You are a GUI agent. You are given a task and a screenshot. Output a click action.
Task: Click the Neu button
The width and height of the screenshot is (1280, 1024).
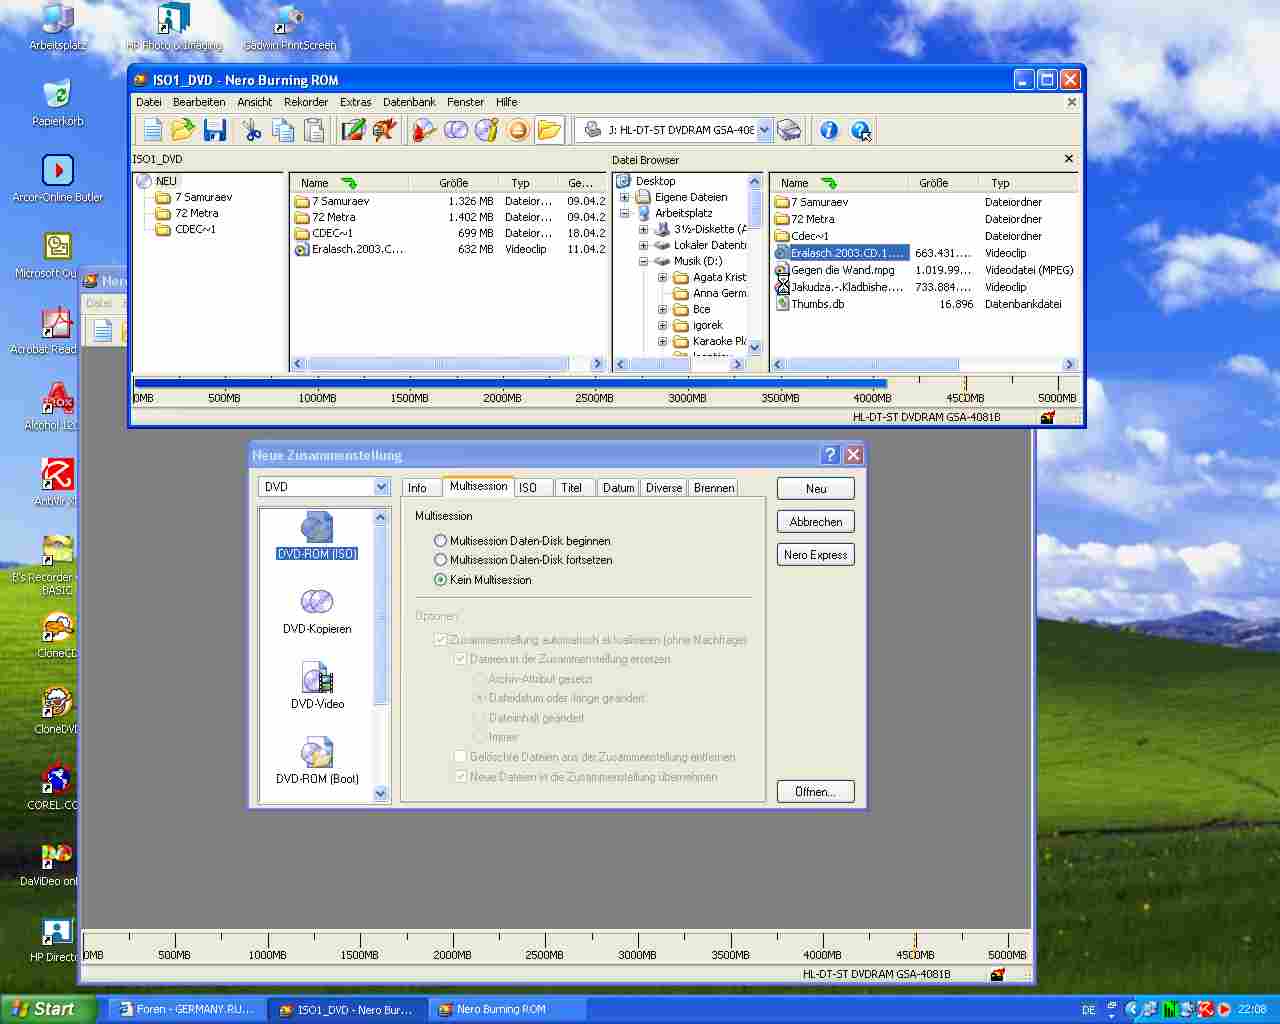816,489
